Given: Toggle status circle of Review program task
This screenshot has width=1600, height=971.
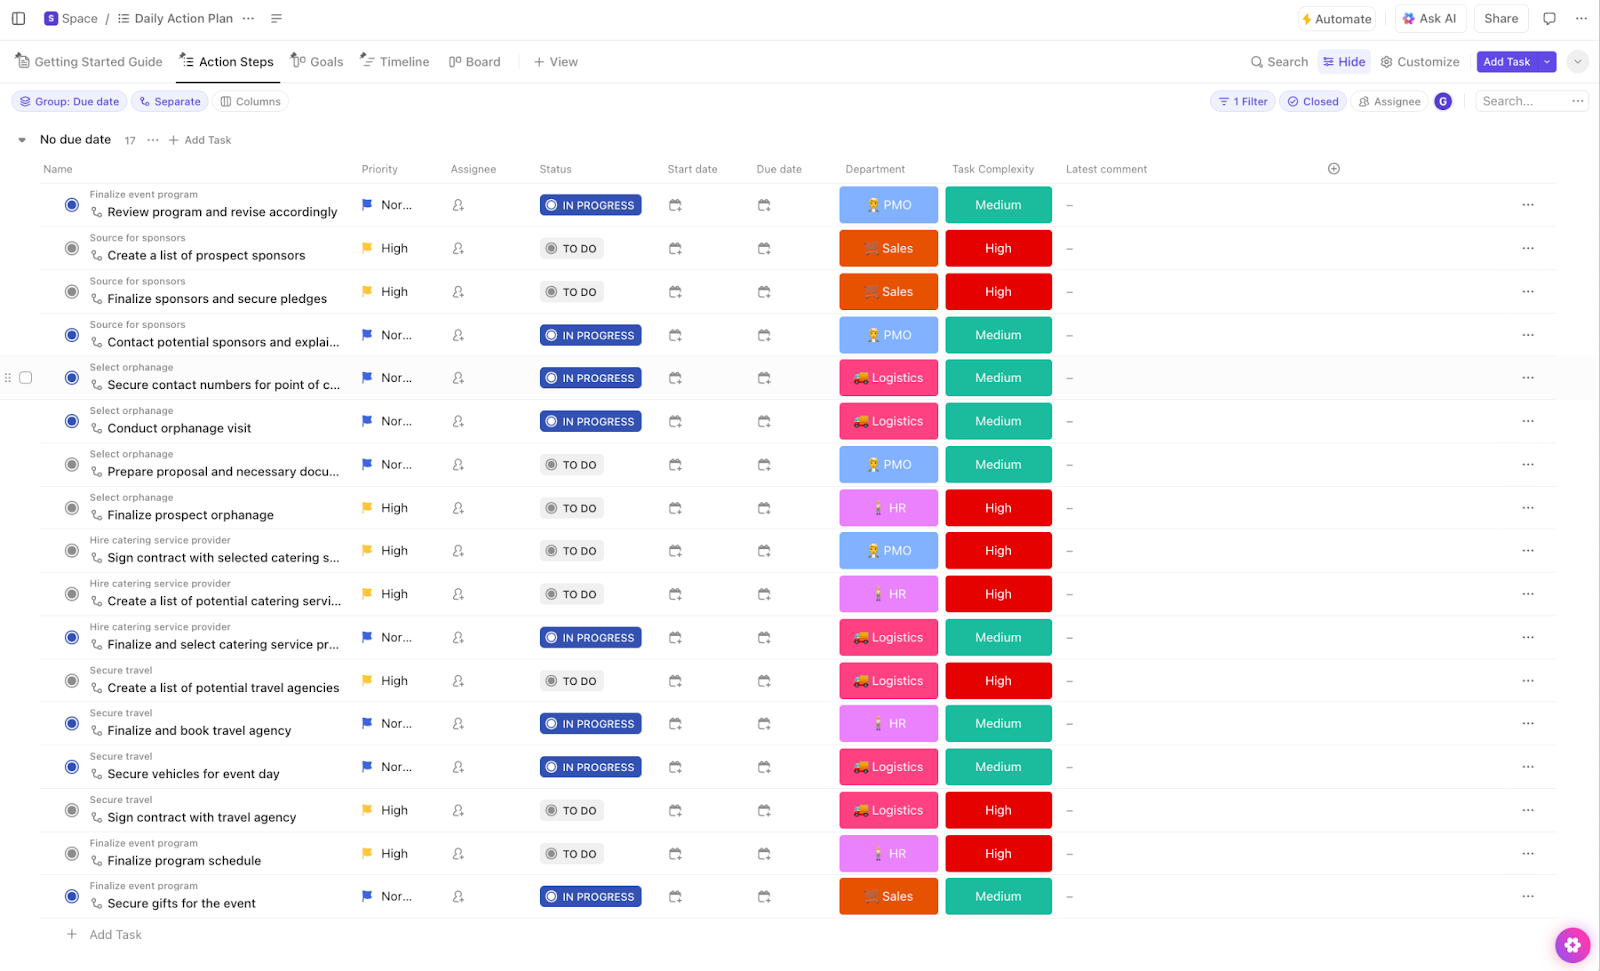Looking at the screenshot, I should [x=72, y=205].
